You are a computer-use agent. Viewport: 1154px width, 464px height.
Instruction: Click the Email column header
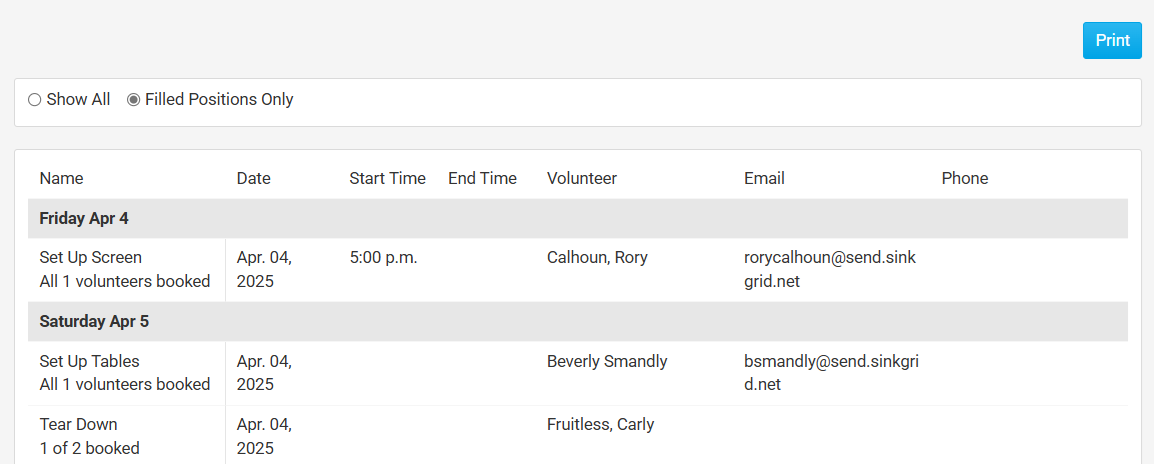coord(764,179)
